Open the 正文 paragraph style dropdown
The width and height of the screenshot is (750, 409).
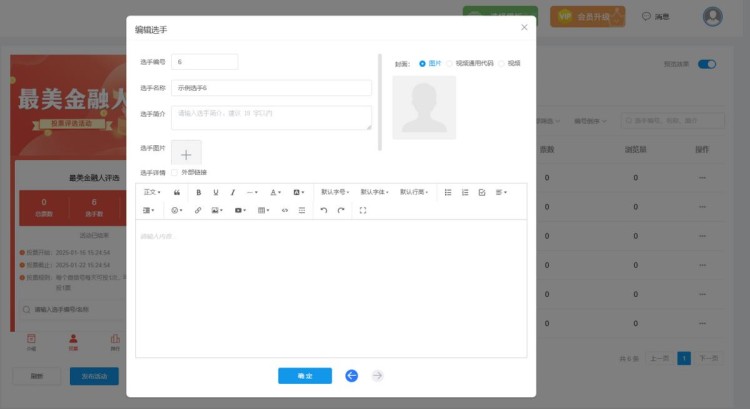(x=152, y=192)
